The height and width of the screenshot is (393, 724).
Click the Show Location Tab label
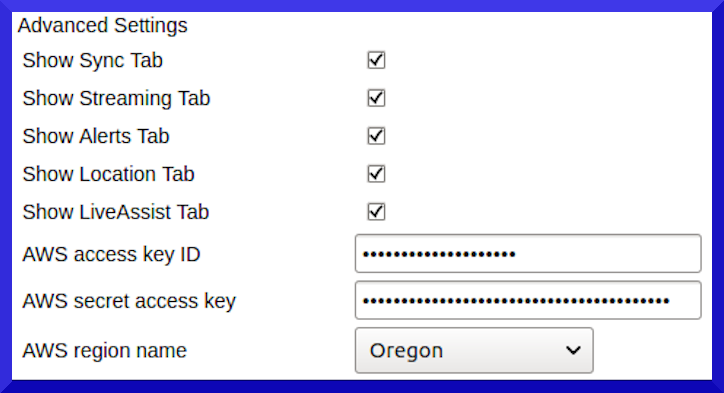(109, 174)
